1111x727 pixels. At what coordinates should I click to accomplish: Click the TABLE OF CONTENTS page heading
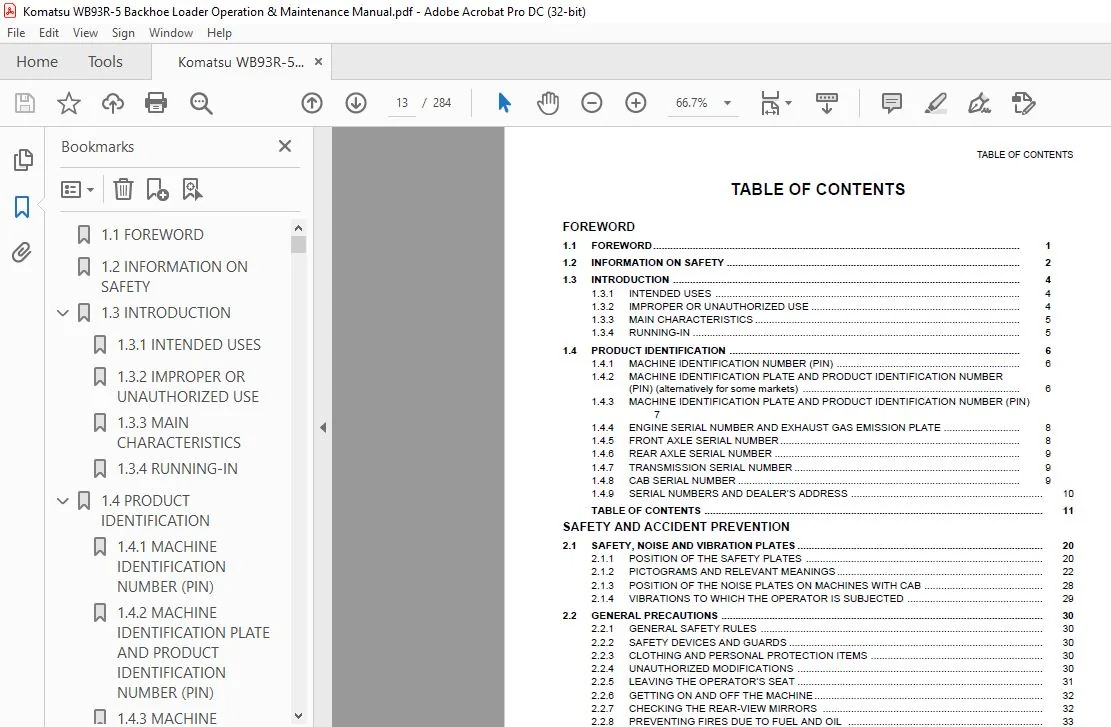point(818,189)
